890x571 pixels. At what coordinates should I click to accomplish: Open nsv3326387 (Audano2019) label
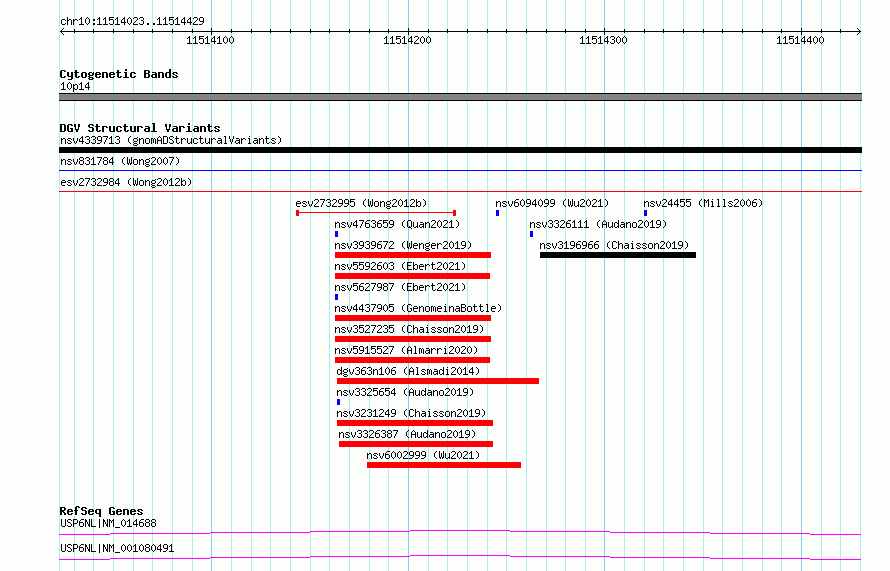coord(407,434)
